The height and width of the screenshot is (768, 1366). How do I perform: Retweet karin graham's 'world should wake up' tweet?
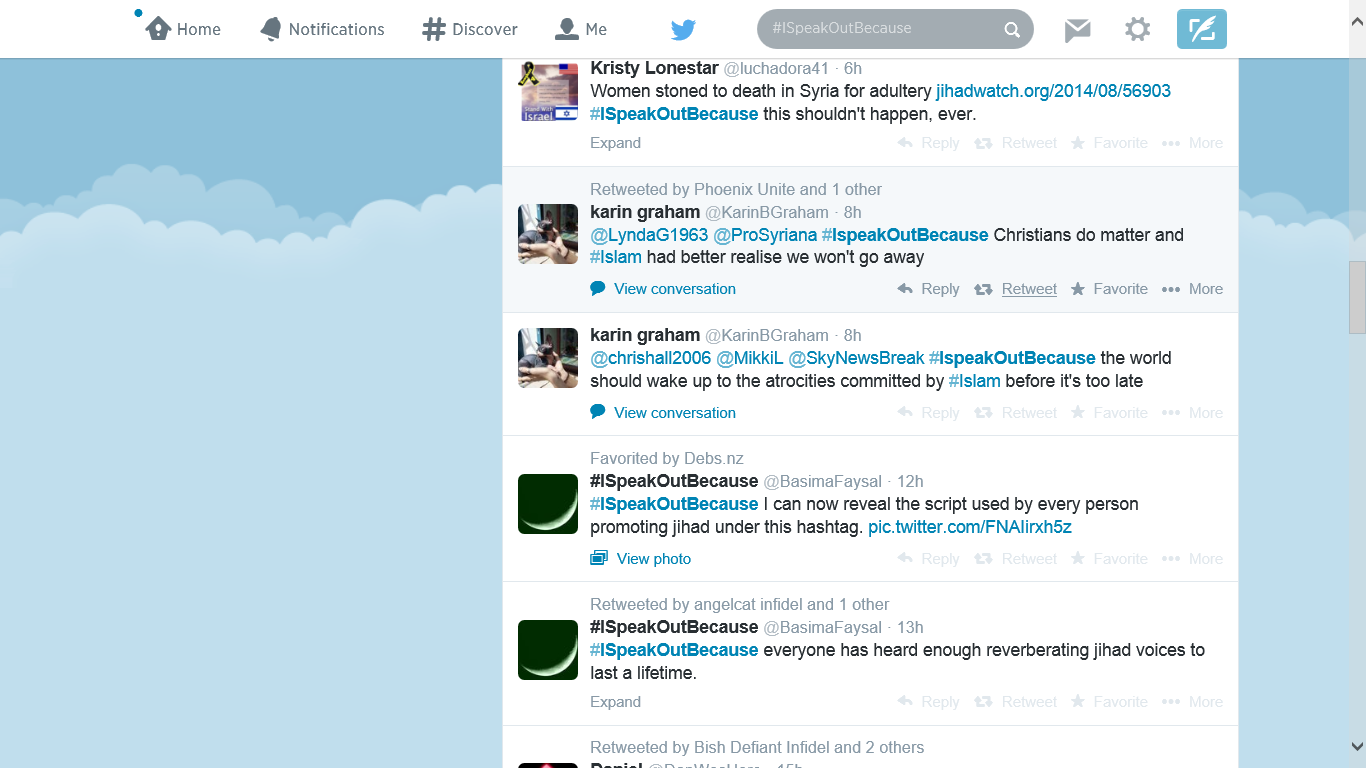pos(1016,413)
